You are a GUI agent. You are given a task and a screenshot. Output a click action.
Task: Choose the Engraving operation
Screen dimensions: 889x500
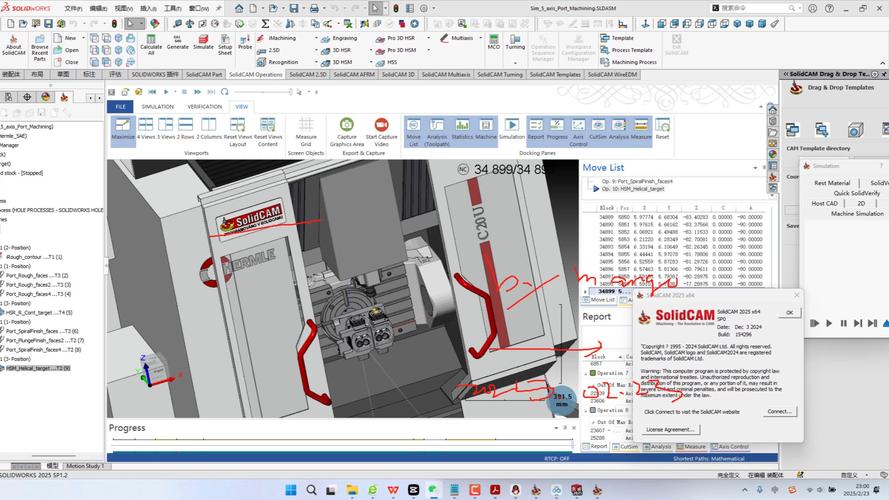coord(339,38)
